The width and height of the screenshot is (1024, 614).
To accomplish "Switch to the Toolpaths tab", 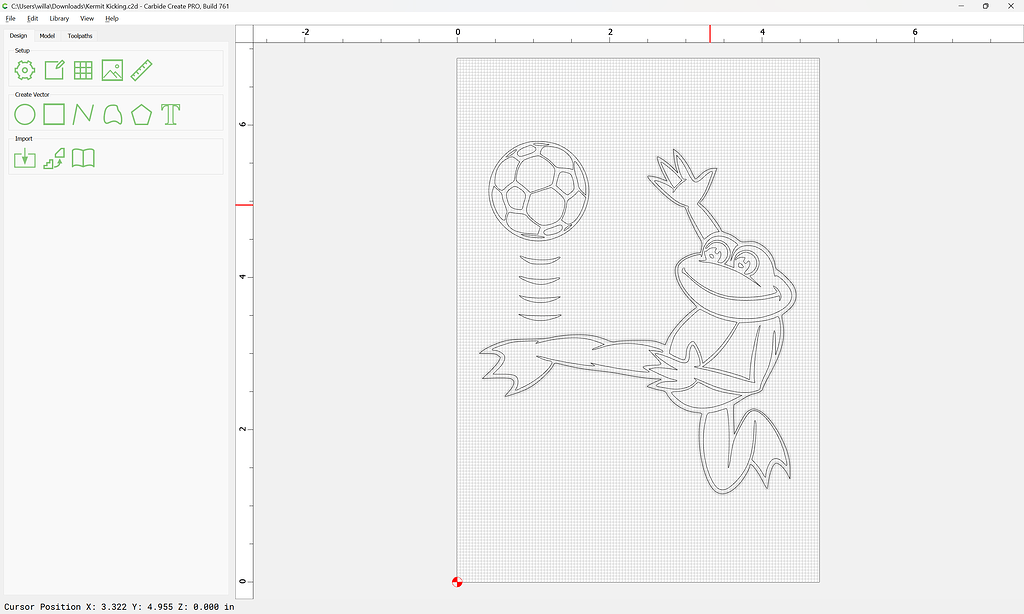I will click(80, 36).
